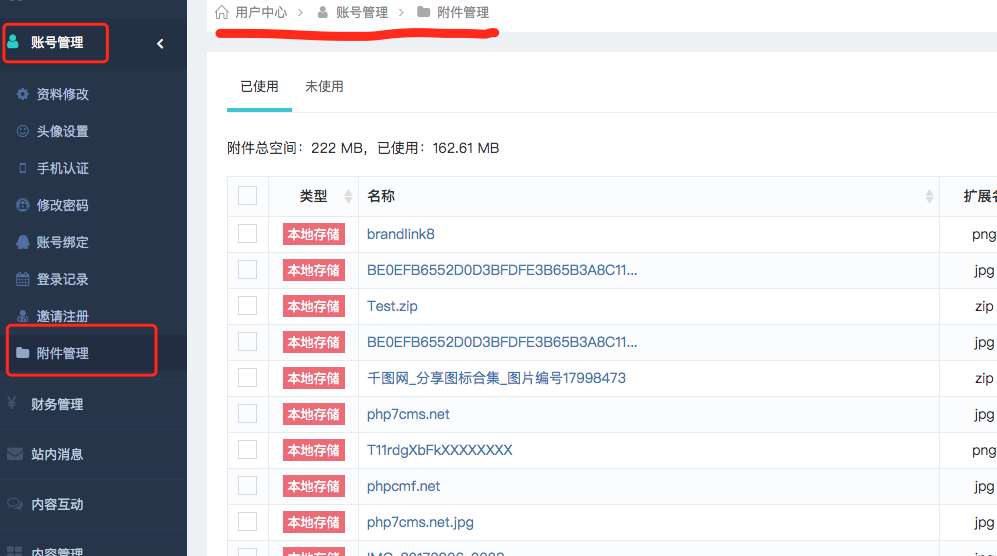Viewport: 997px width, 556px height.
Task: Switch to the 已使用 tab
Action: point(259,87)
